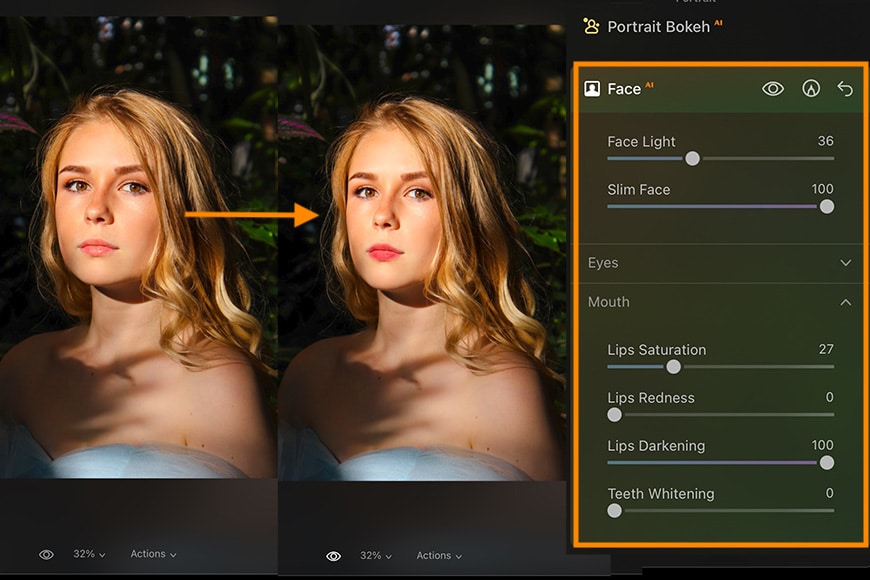Click the Teeth Whitening value 0
870x580 pixels.
[829, 493]
